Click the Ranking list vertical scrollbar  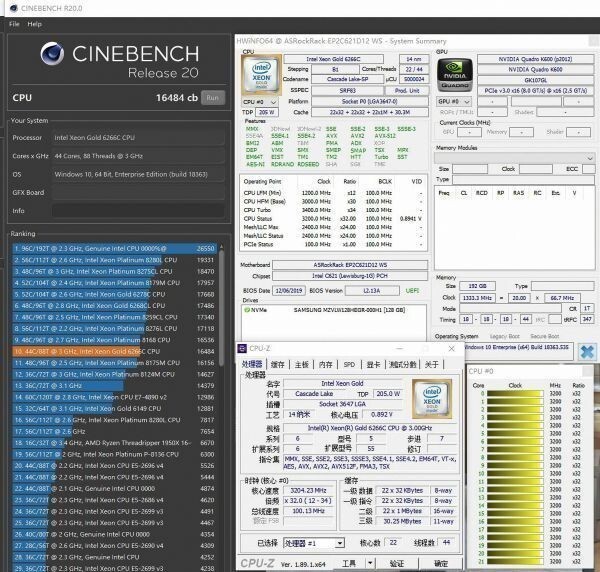[221, 306]
